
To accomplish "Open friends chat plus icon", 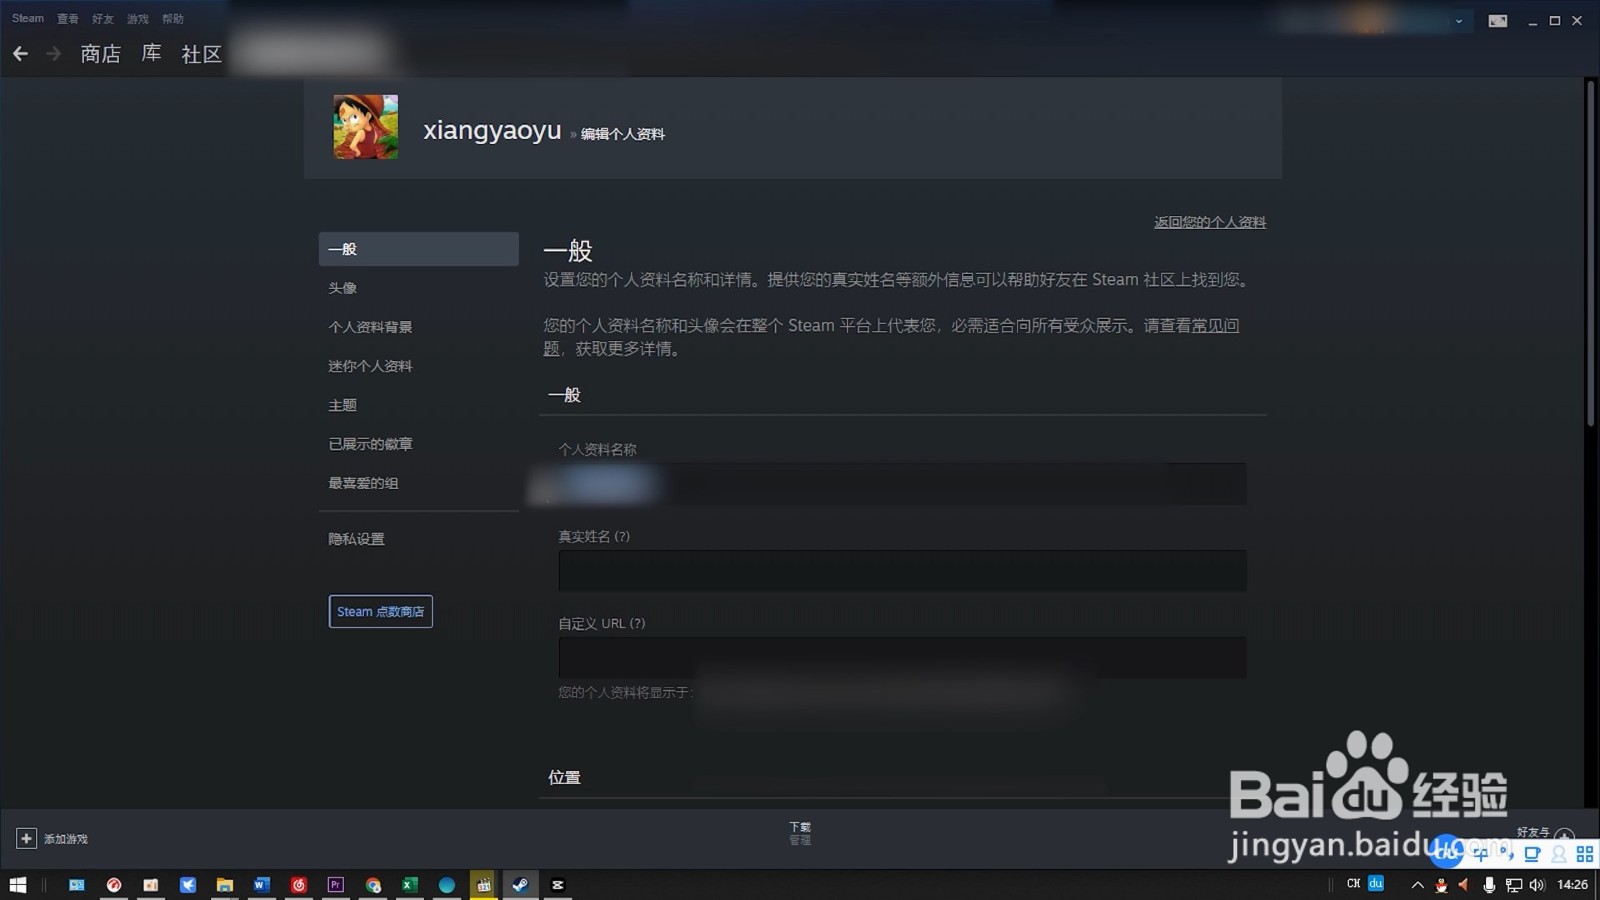I will 1565,835.
